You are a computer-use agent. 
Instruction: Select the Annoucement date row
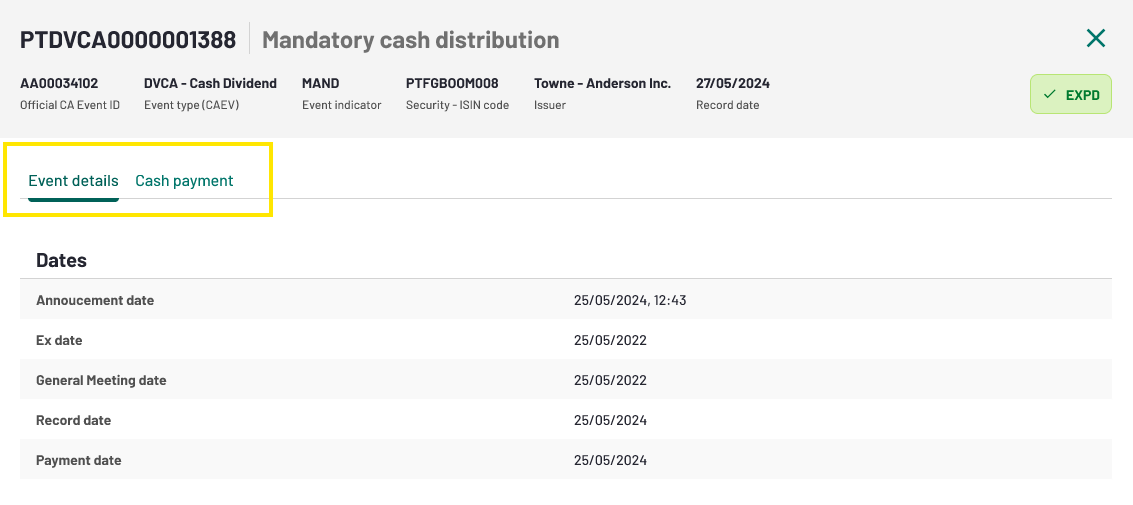pyautogui.click(x=566, y=300)
